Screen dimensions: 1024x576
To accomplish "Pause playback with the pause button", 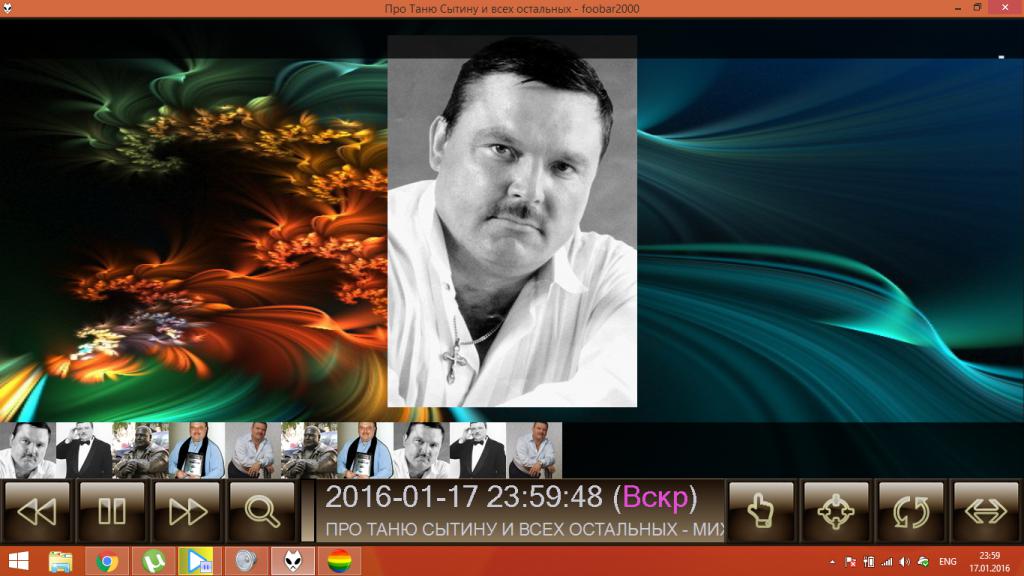I will 112,511.
